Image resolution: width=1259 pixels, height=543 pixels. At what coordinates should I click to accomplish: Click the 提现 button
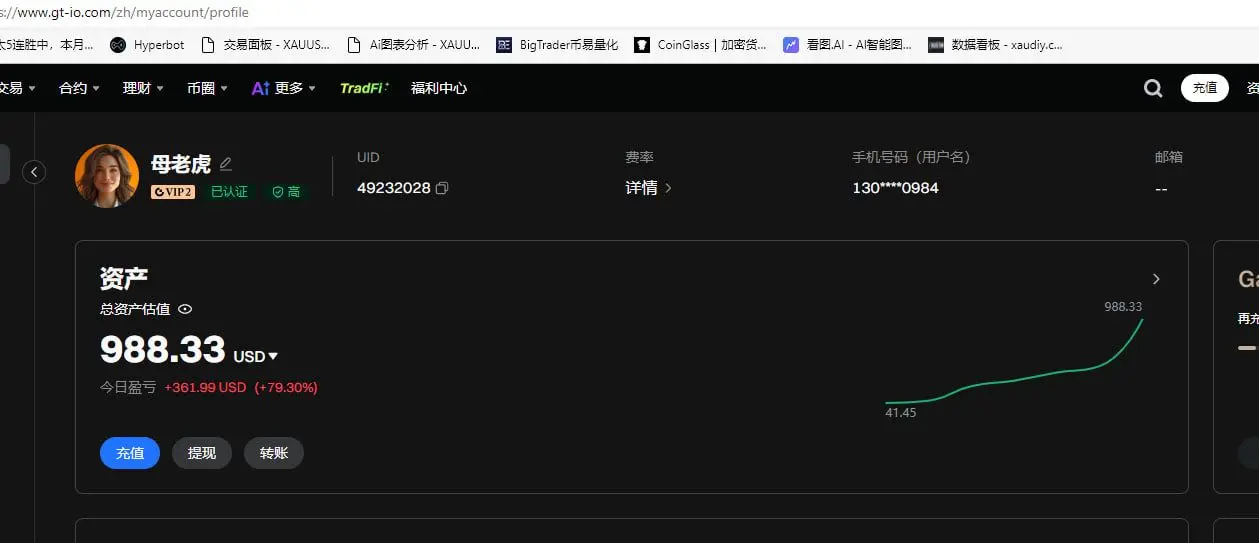[x=202, y=453]
